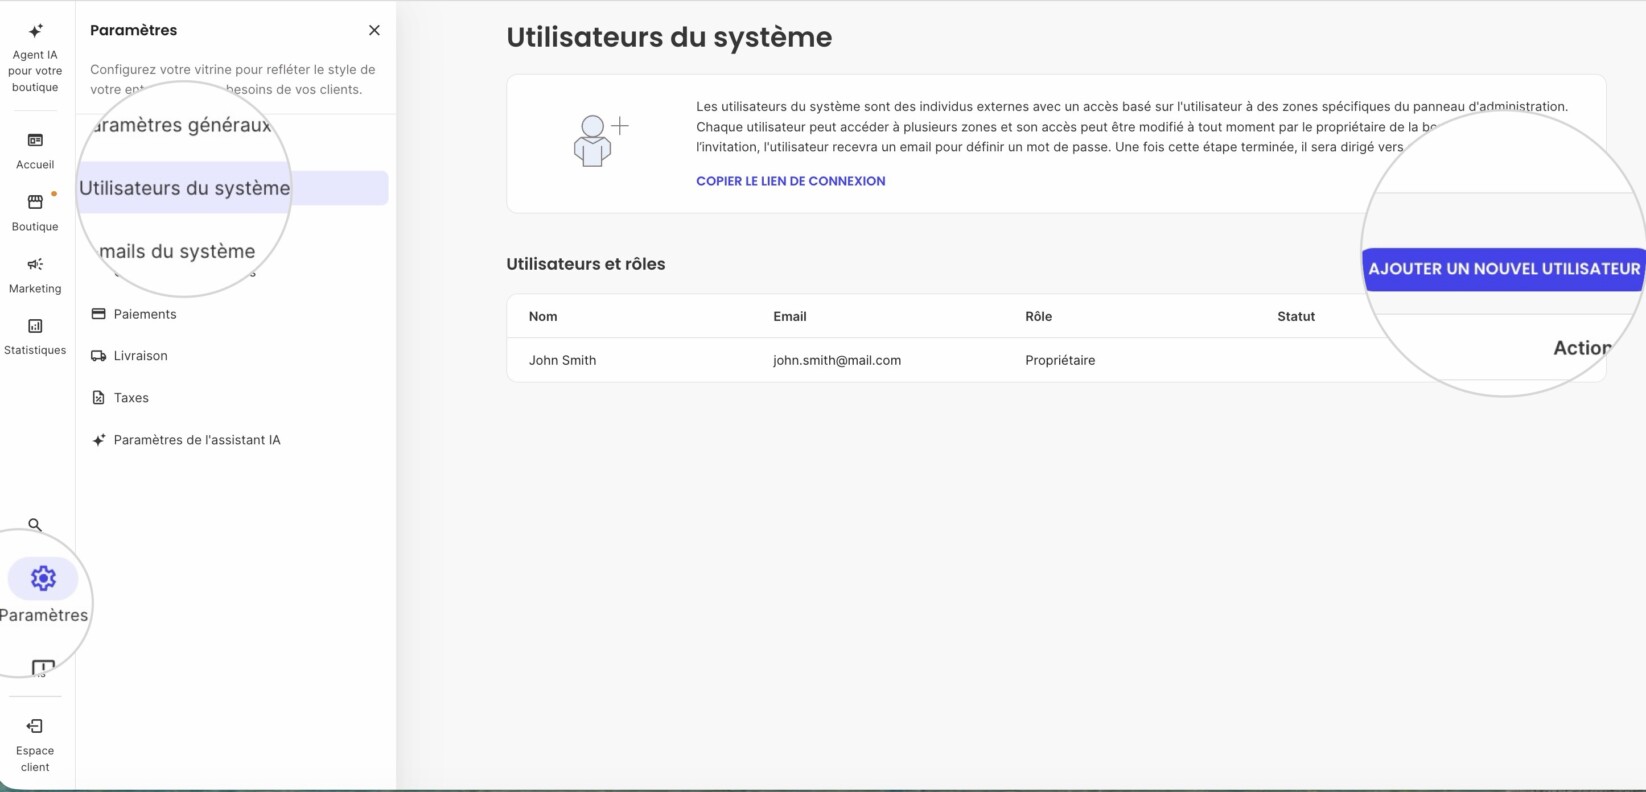Click the Rôle column header

1039,316
